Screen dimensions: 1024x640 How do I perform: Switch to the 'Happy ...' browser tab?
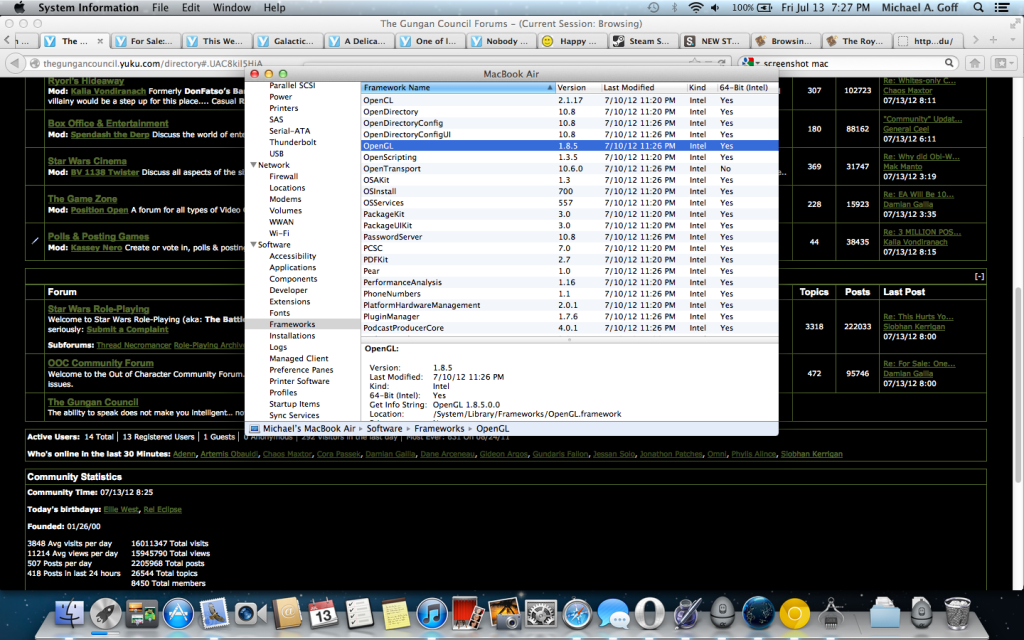(x=571, y=41)
